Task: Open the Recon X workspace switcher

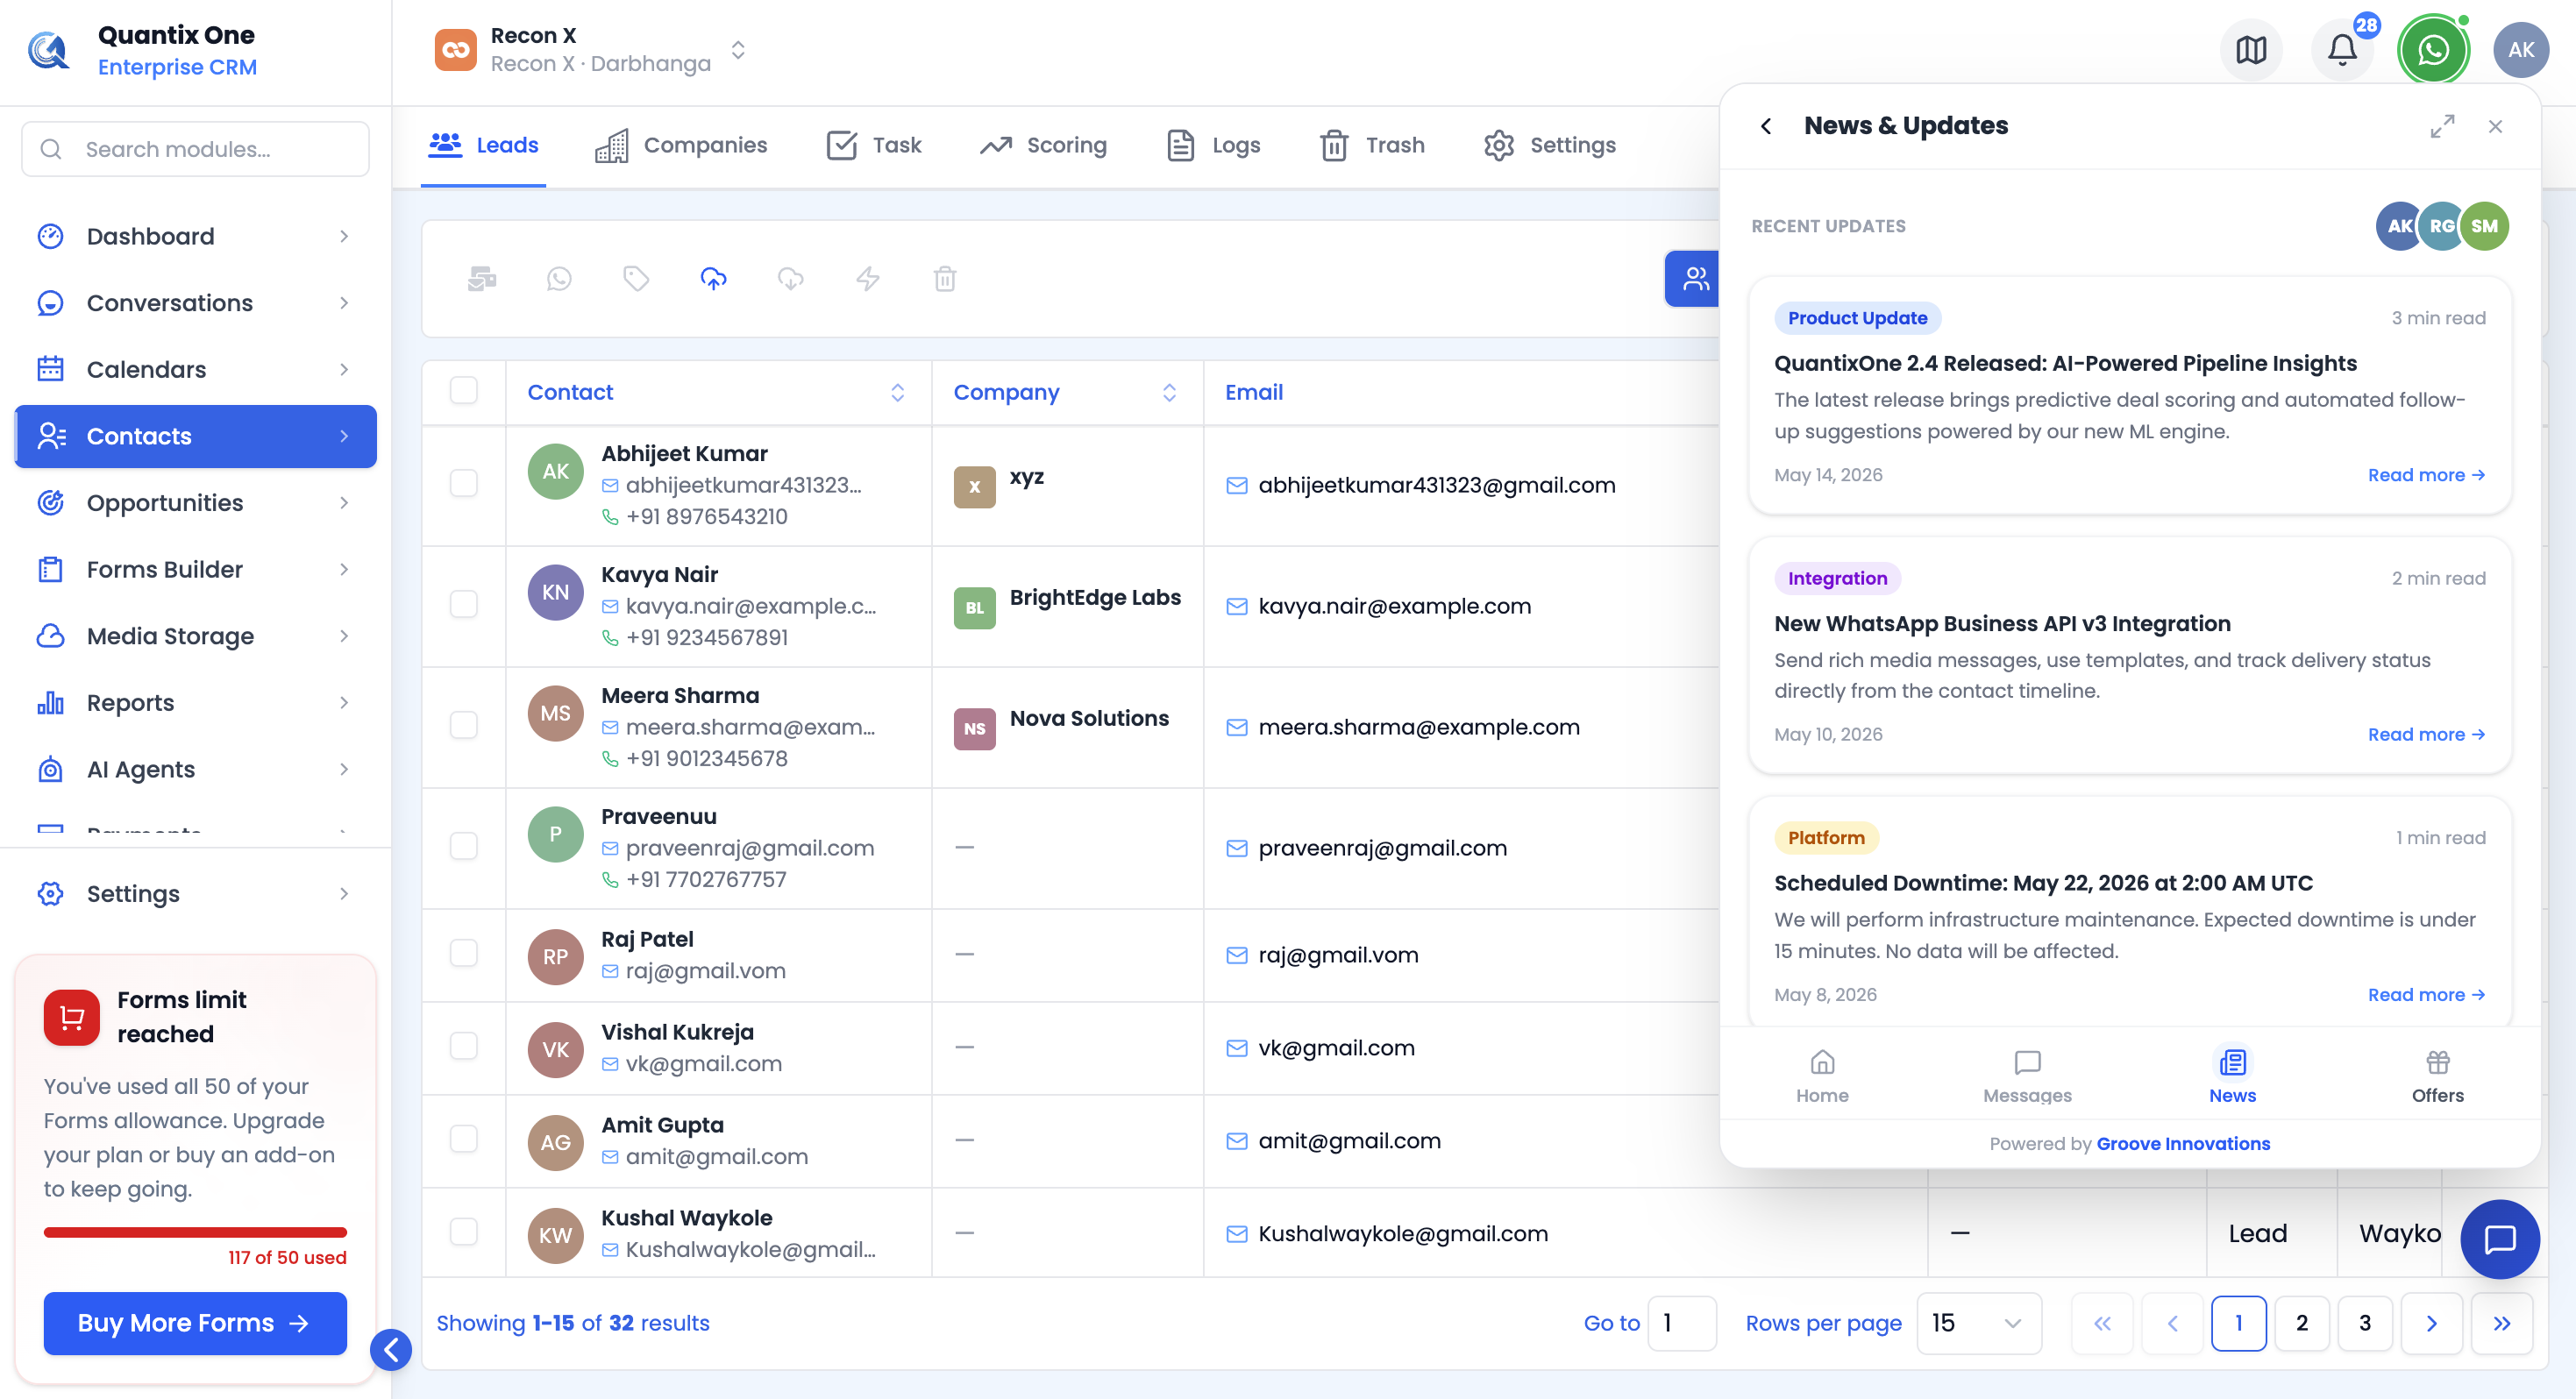Action: pos(590,49)
